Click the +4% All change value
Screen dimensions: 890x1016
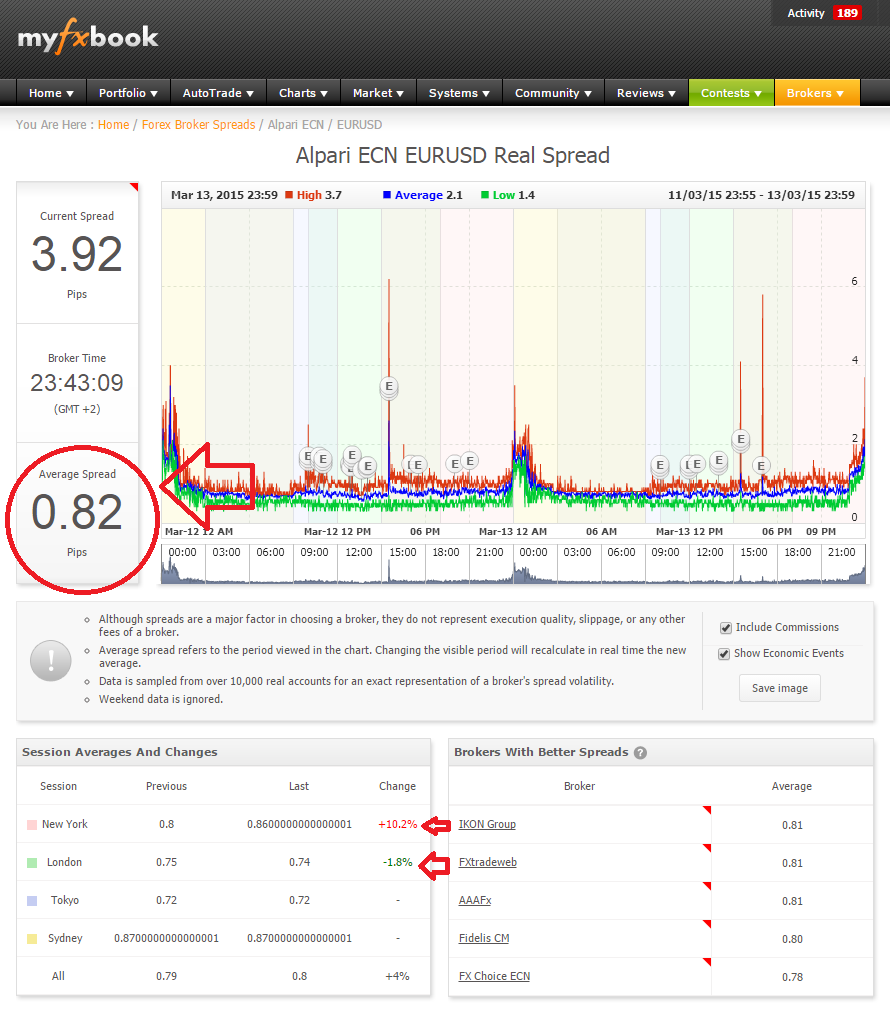[397, 976]
